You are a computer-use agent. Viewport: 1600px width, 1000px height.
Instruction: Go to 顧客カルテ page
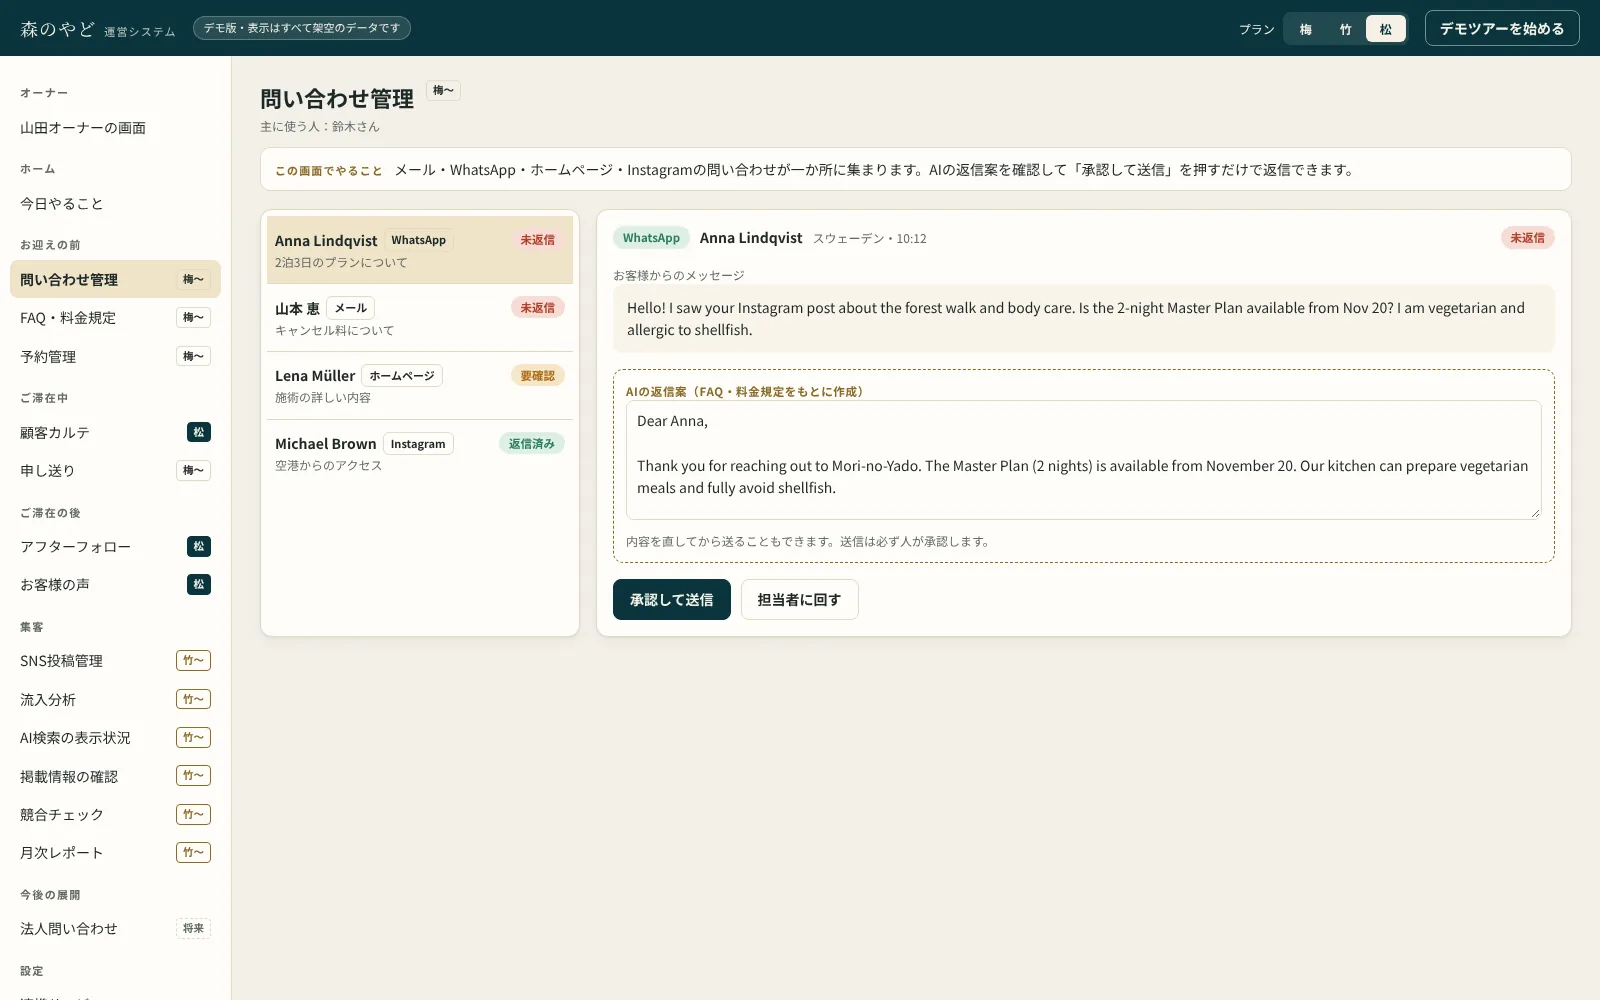pyautogui.click(x=115, y=432)
